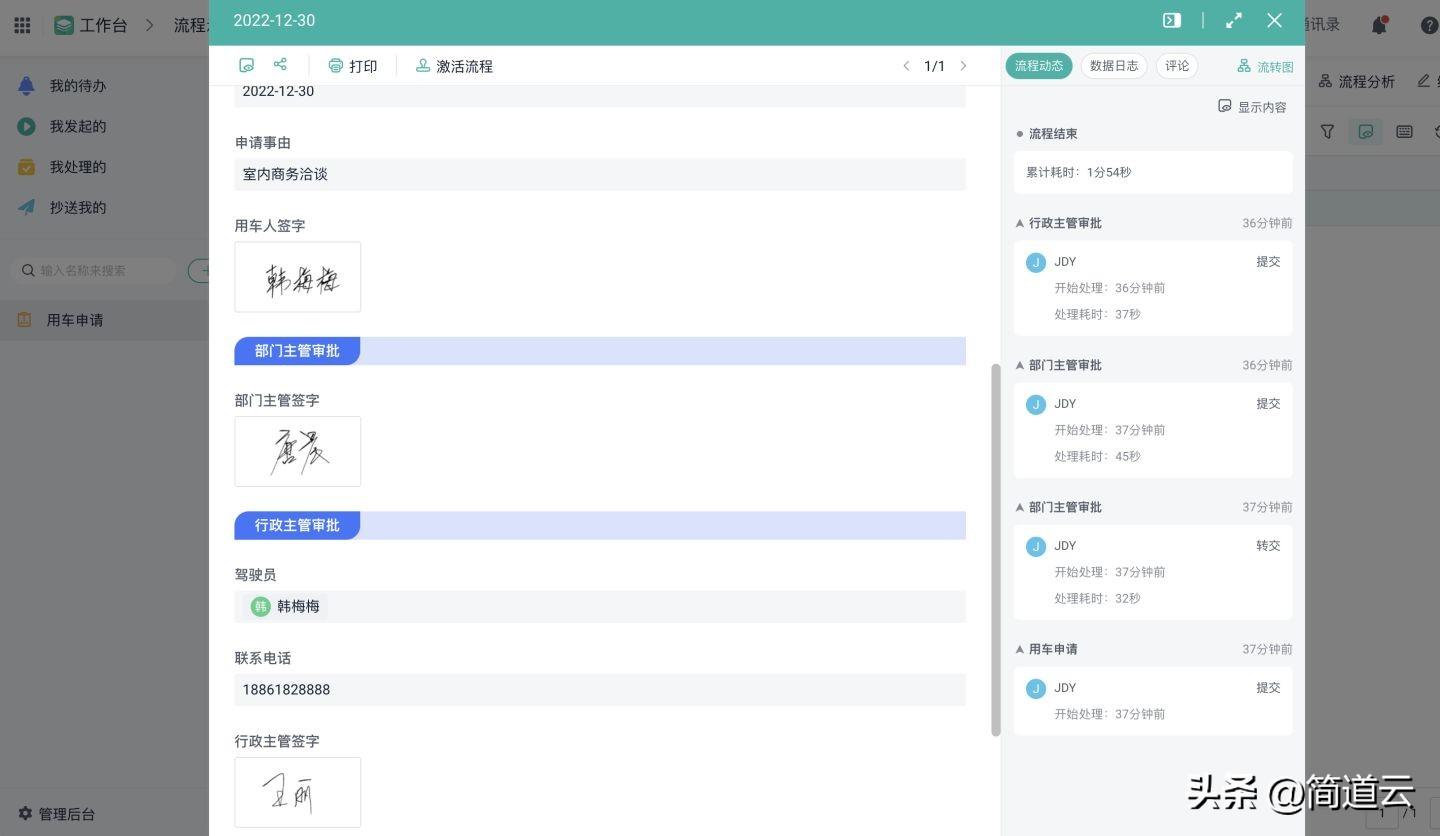1440x836 pixels.
Task: Open the app grid launcher icon
Action: click(x=22, y=25)
